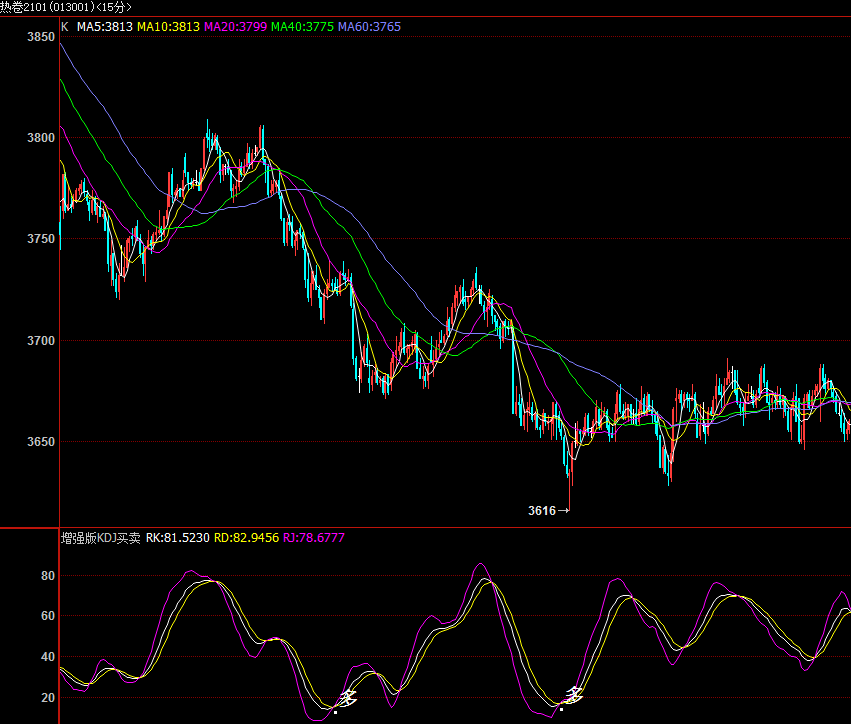
Task: Click the RK:81.5230 value
Action: tap(177, 538)
